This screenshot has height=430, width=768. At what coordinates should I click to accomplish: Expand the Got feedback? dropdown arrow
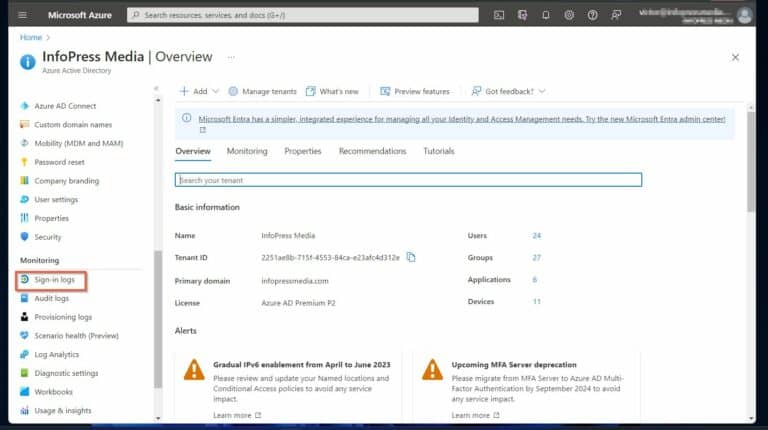(542, 91)
